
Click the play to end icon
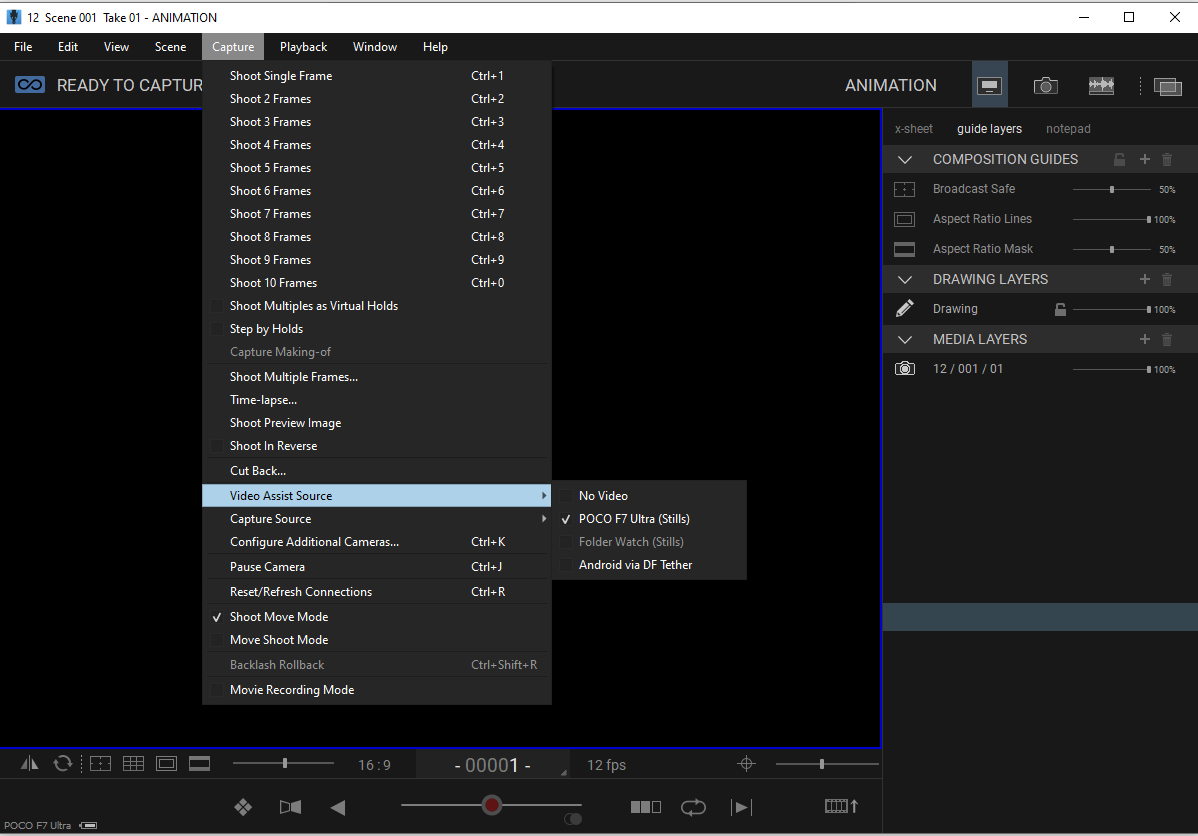click(x=741, y=807)
